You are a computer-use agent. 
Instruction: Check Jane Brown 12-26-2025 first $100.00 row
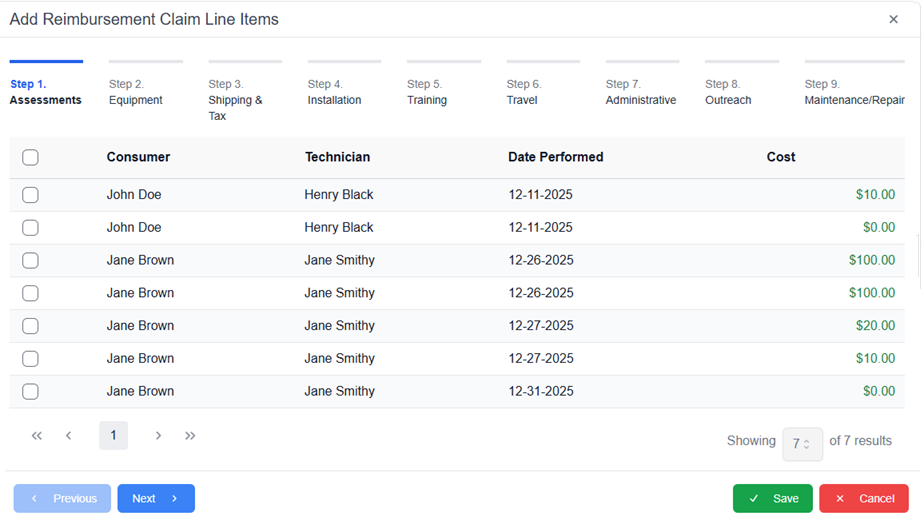coord(30,260)
